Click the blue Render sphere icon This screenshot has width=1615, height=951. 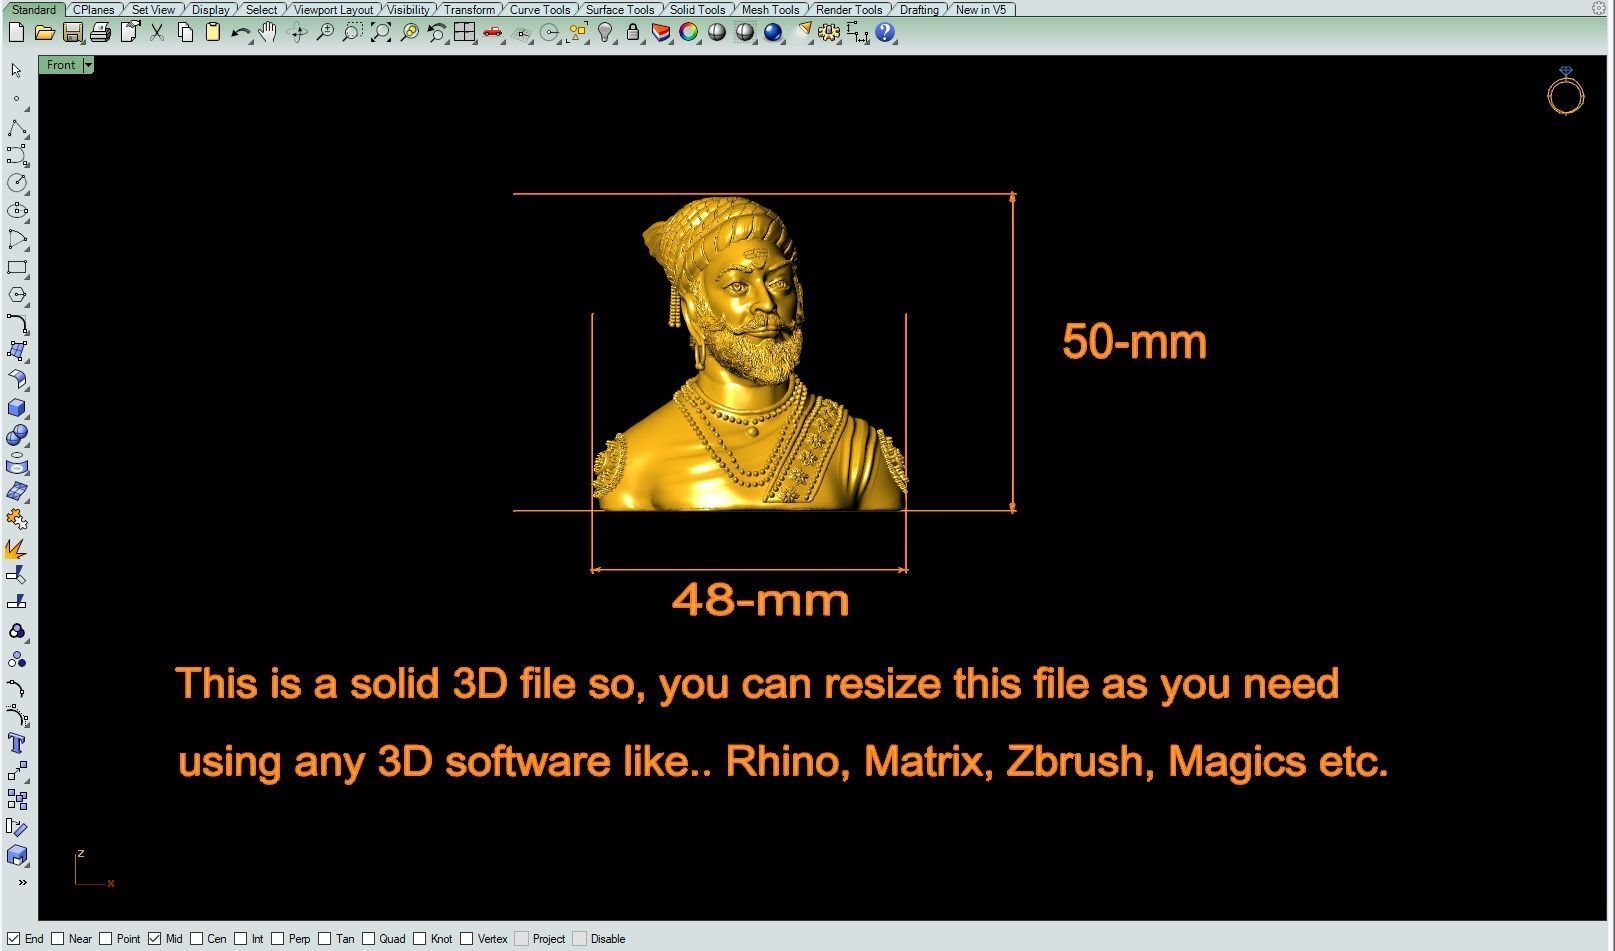tap(773, 33)
